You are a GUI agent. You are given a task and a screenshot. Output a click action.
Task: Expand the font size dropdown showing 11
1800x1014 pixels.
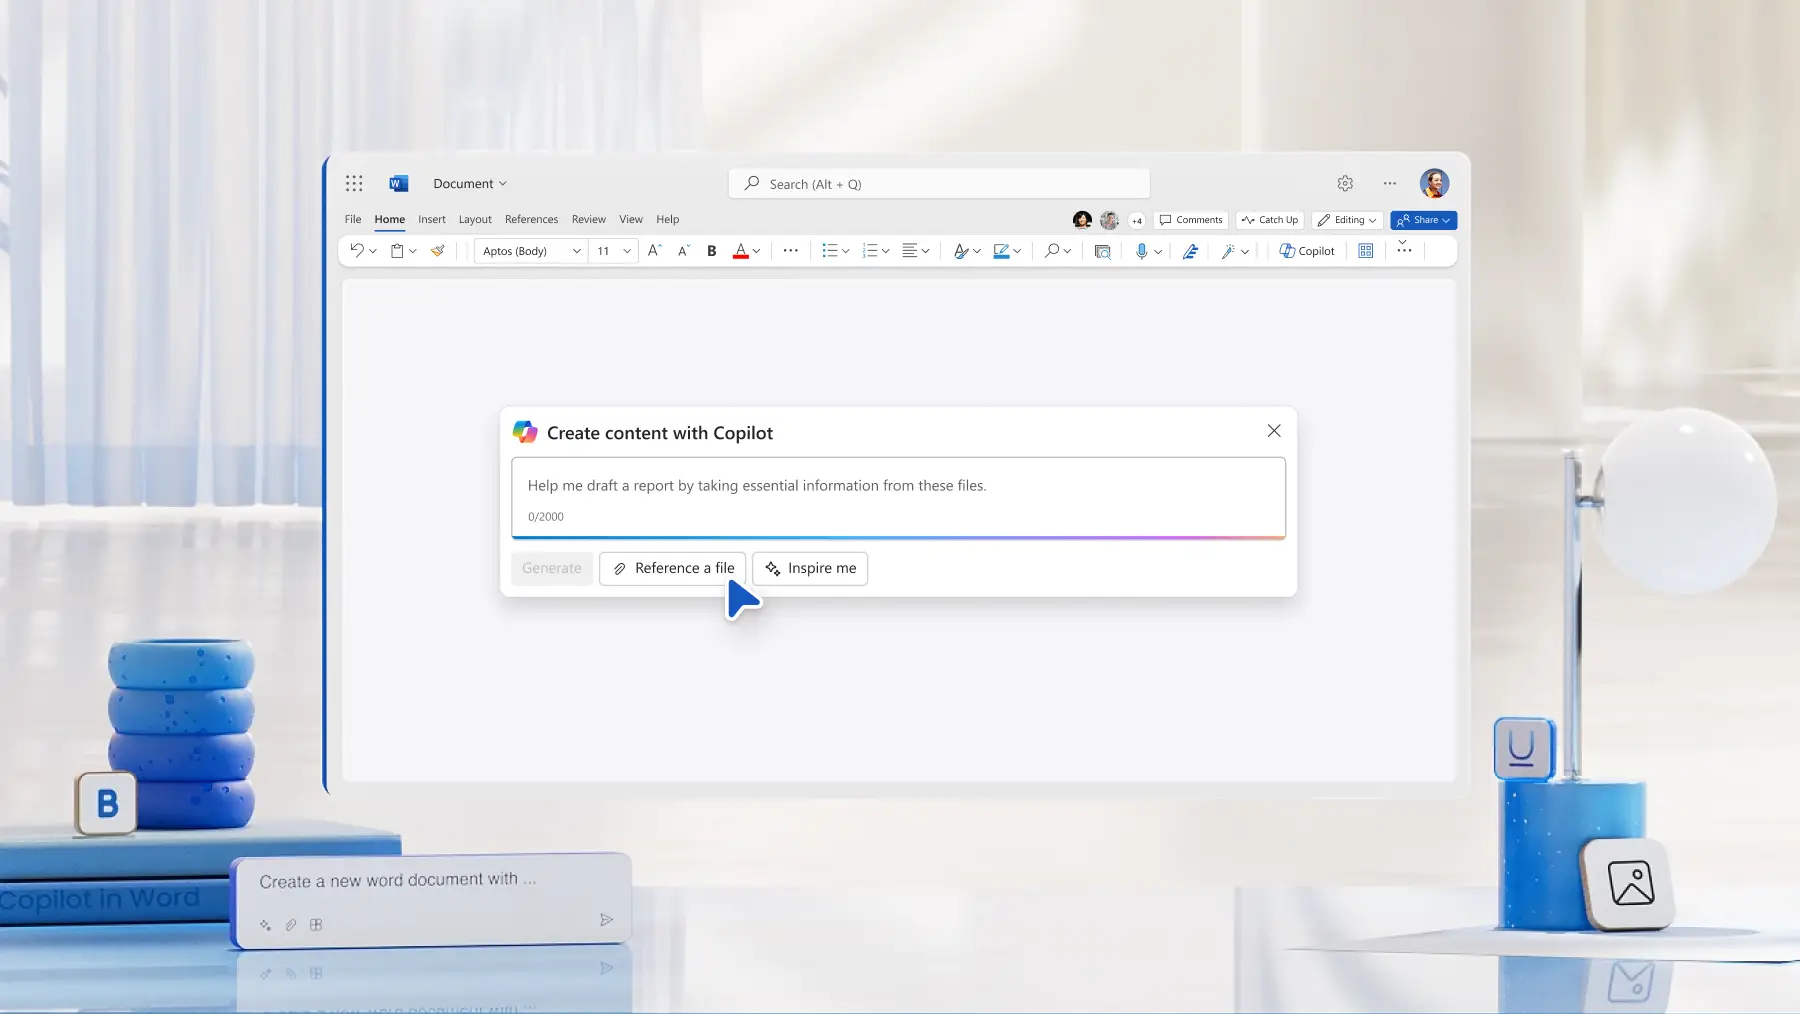(x=613, y=251)
